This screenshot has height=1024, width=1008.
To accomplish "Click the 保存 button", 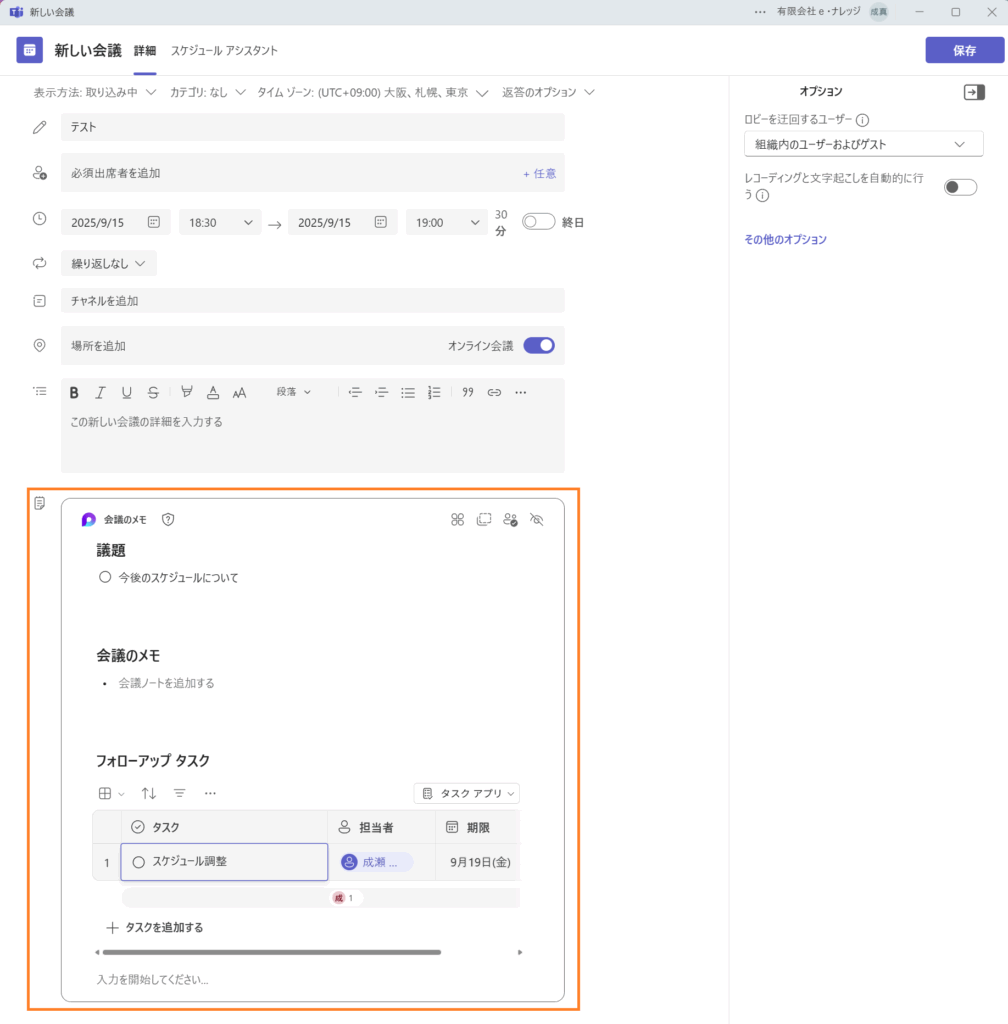I will pos(964,51).
